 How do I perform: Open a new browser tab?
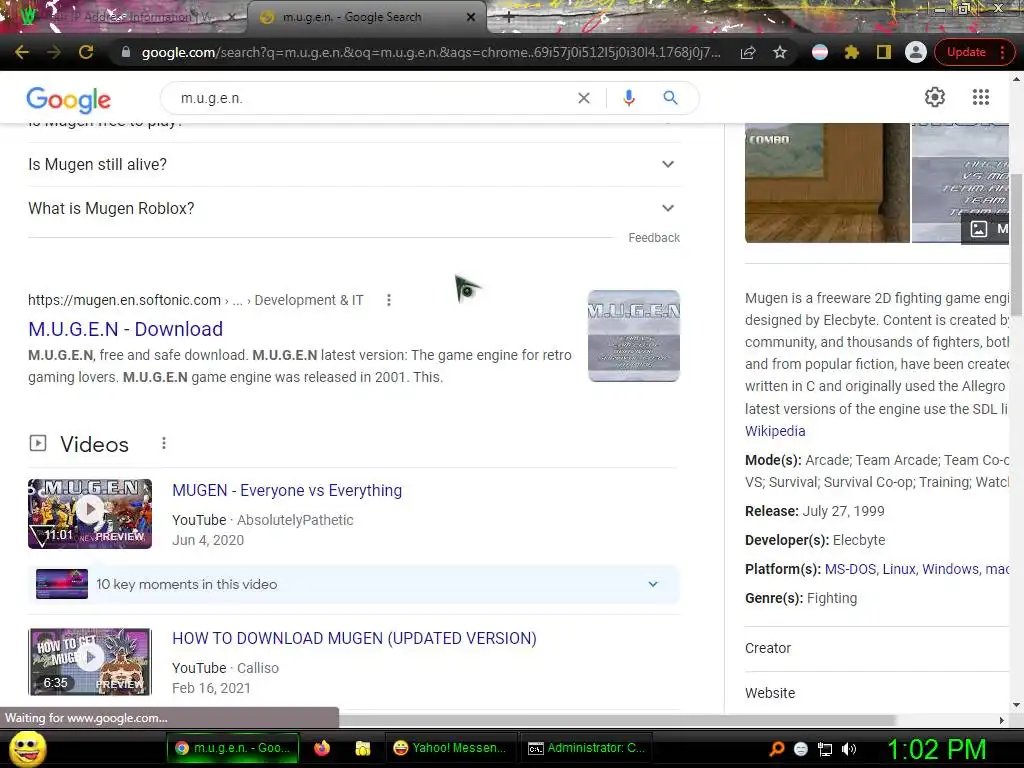(509, 18)
